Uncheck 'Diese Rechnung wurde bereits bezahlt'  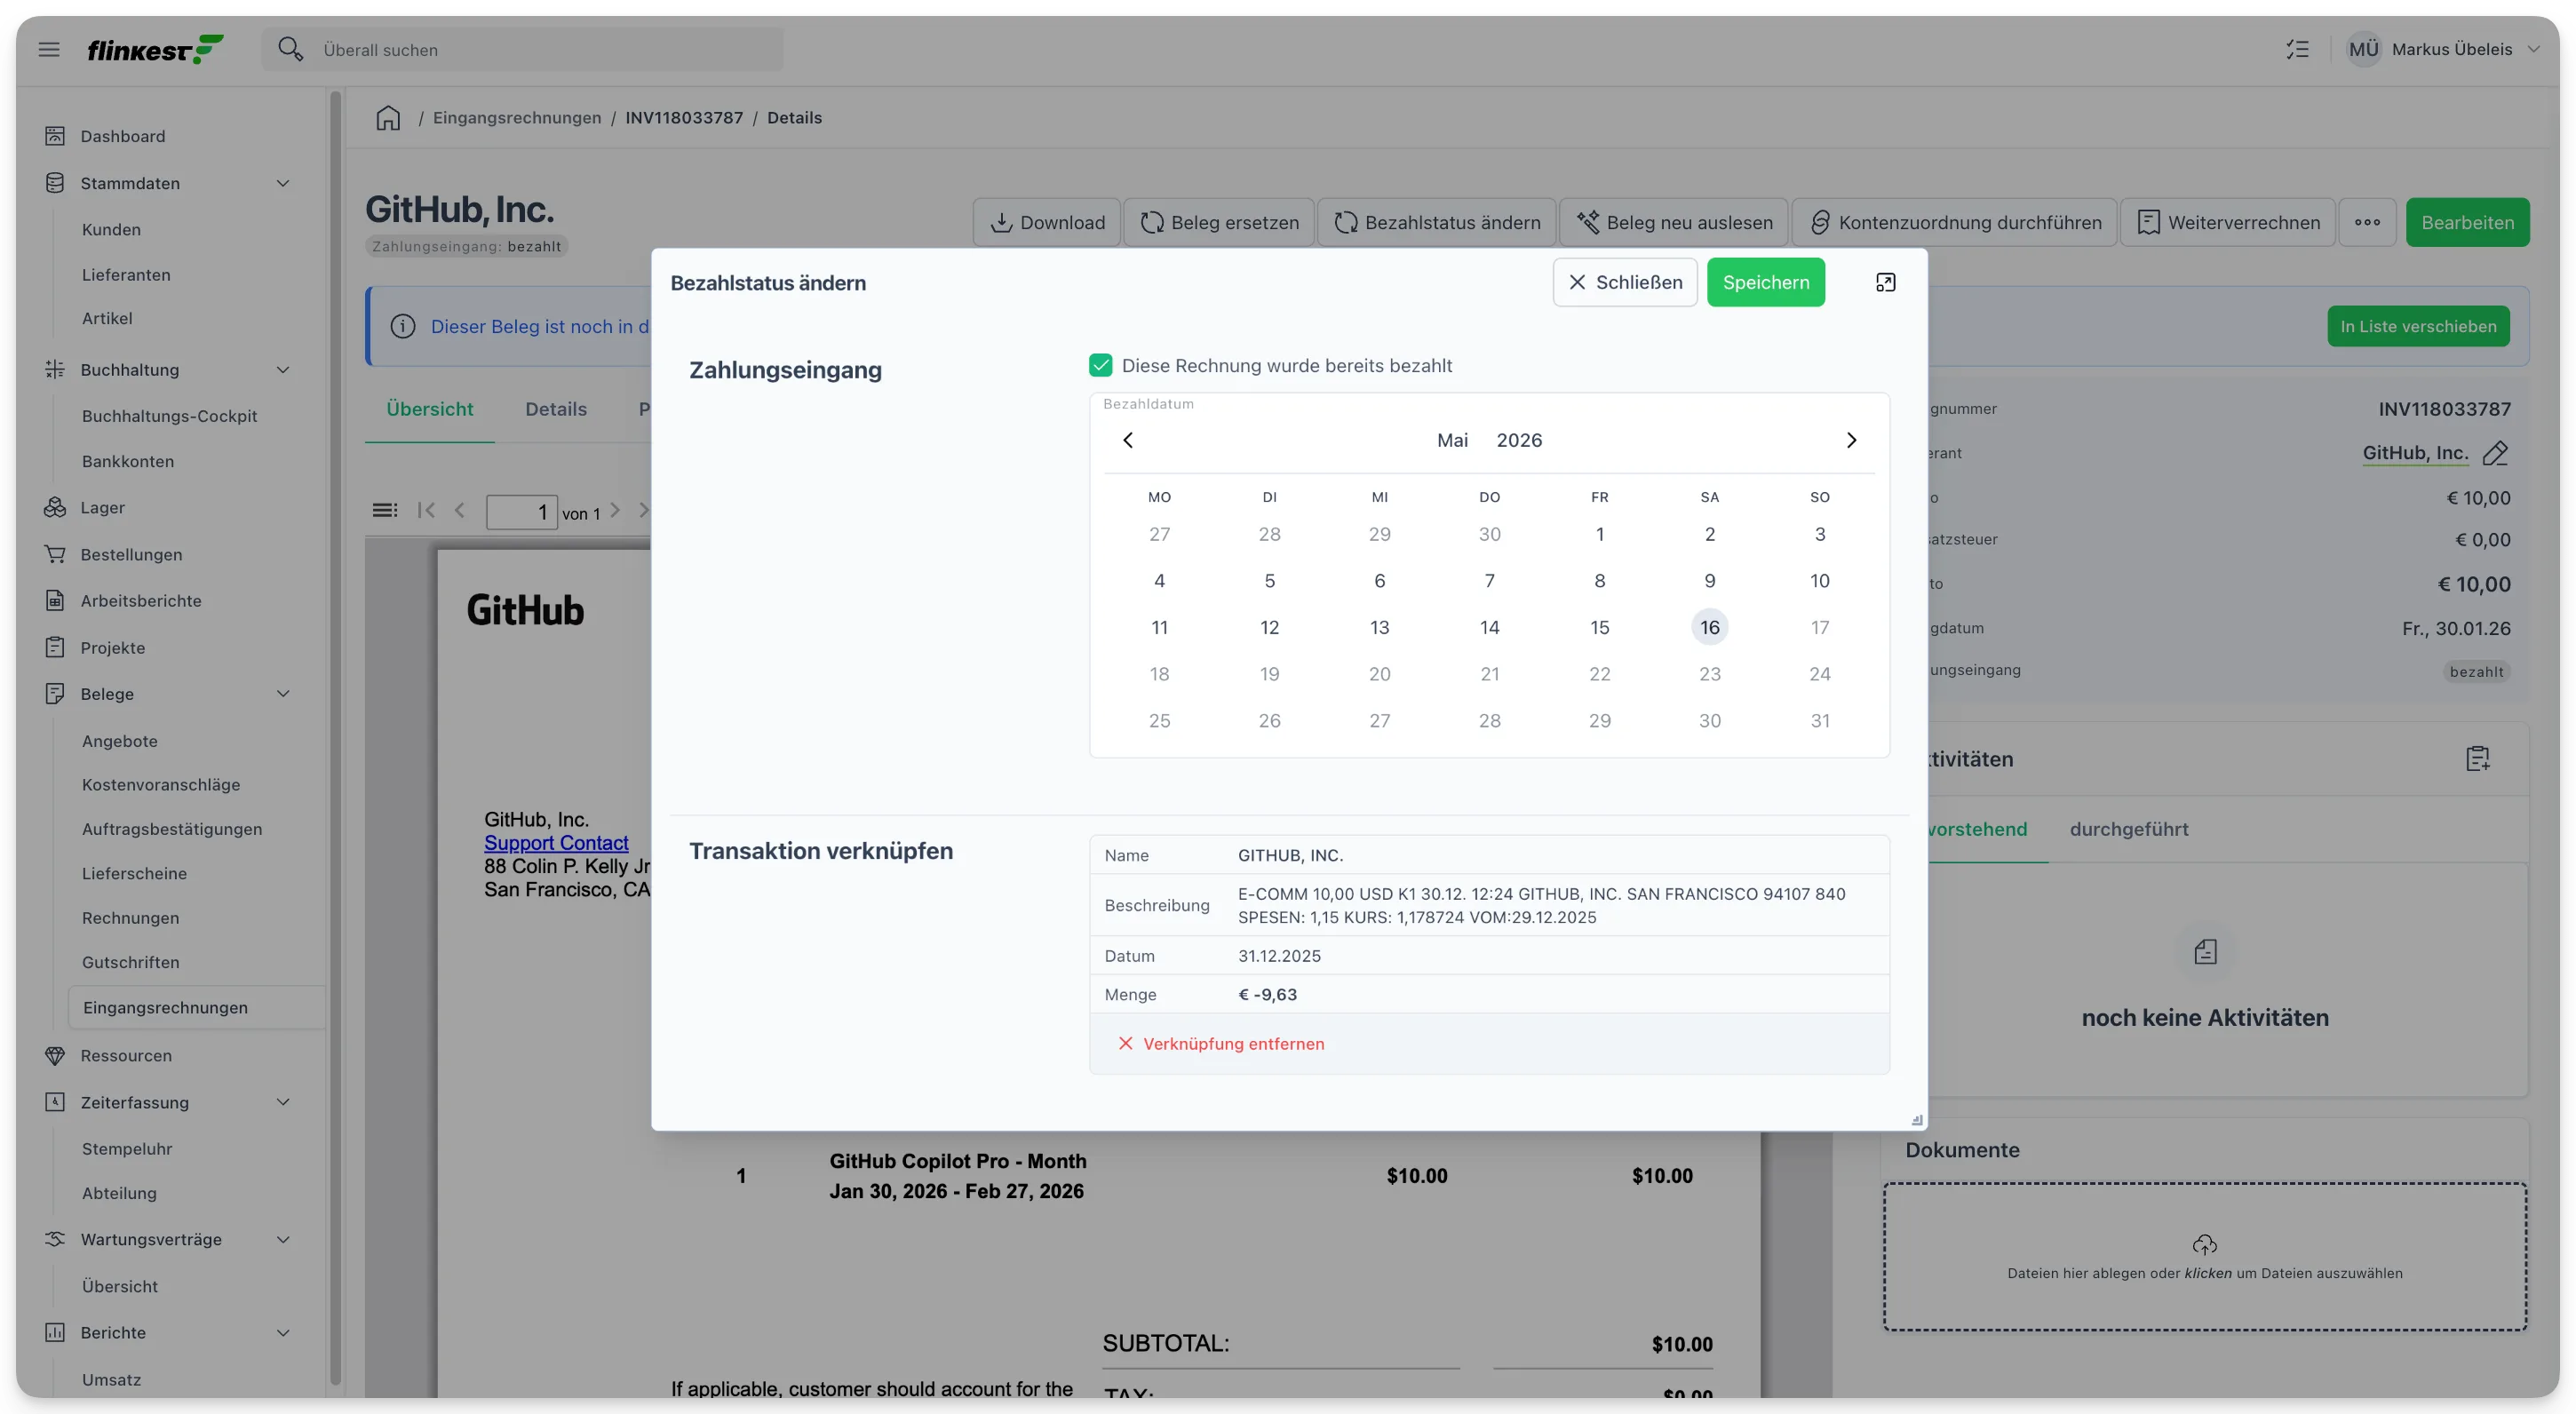(1100, 365)
